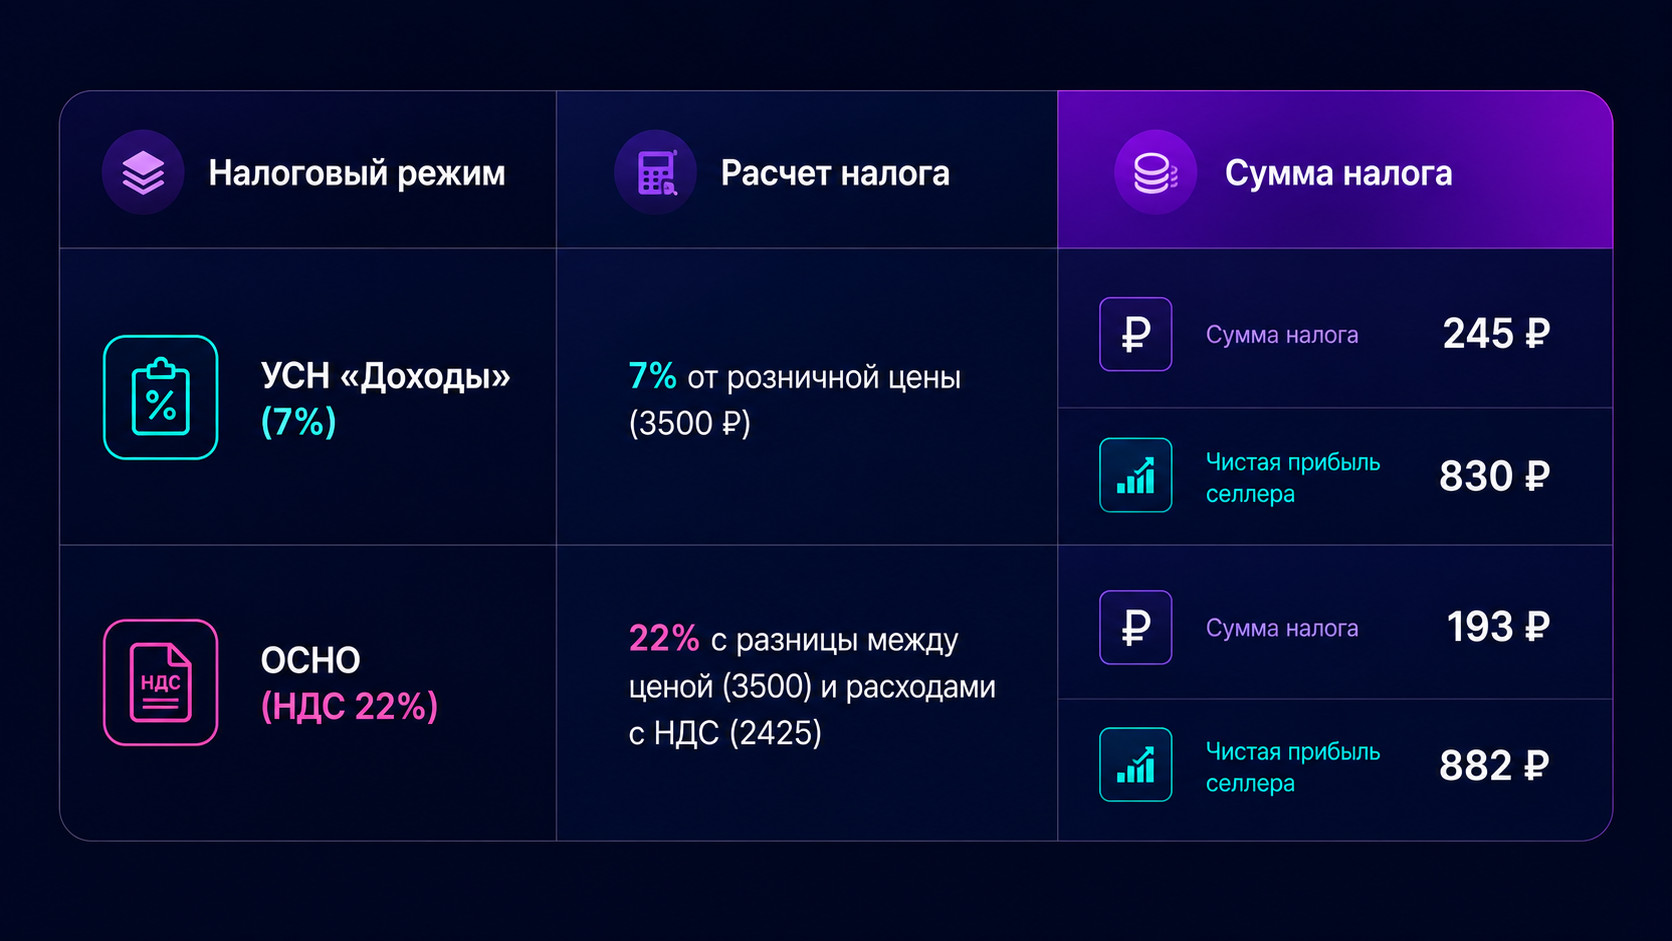Click the 882 ₽ net profit value

tap(1494, 766)
